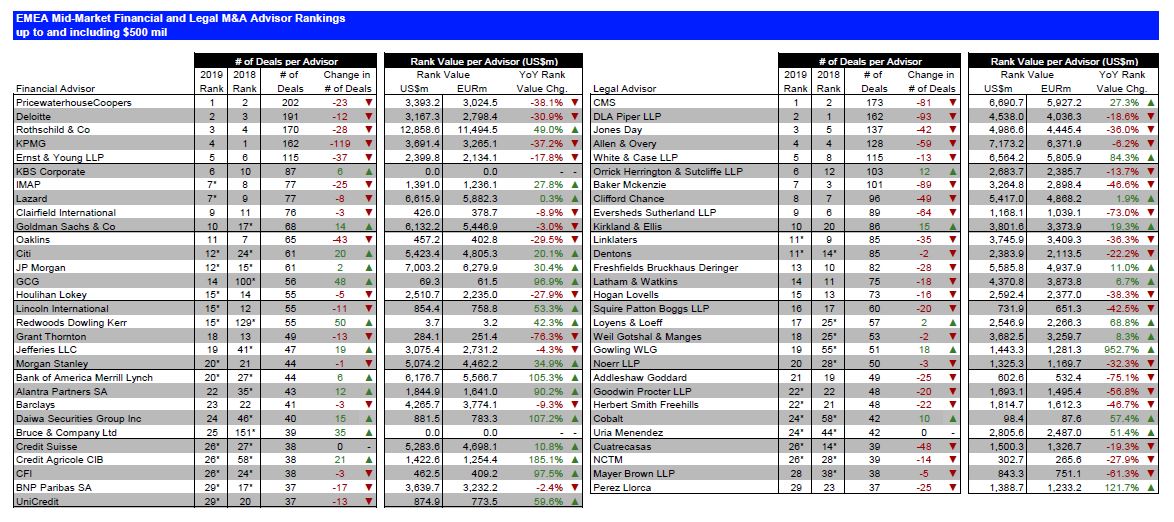Screen dimensions: 1174x522
Task: Select 'Allen & Overy' cell
Action: click(622, 144)
